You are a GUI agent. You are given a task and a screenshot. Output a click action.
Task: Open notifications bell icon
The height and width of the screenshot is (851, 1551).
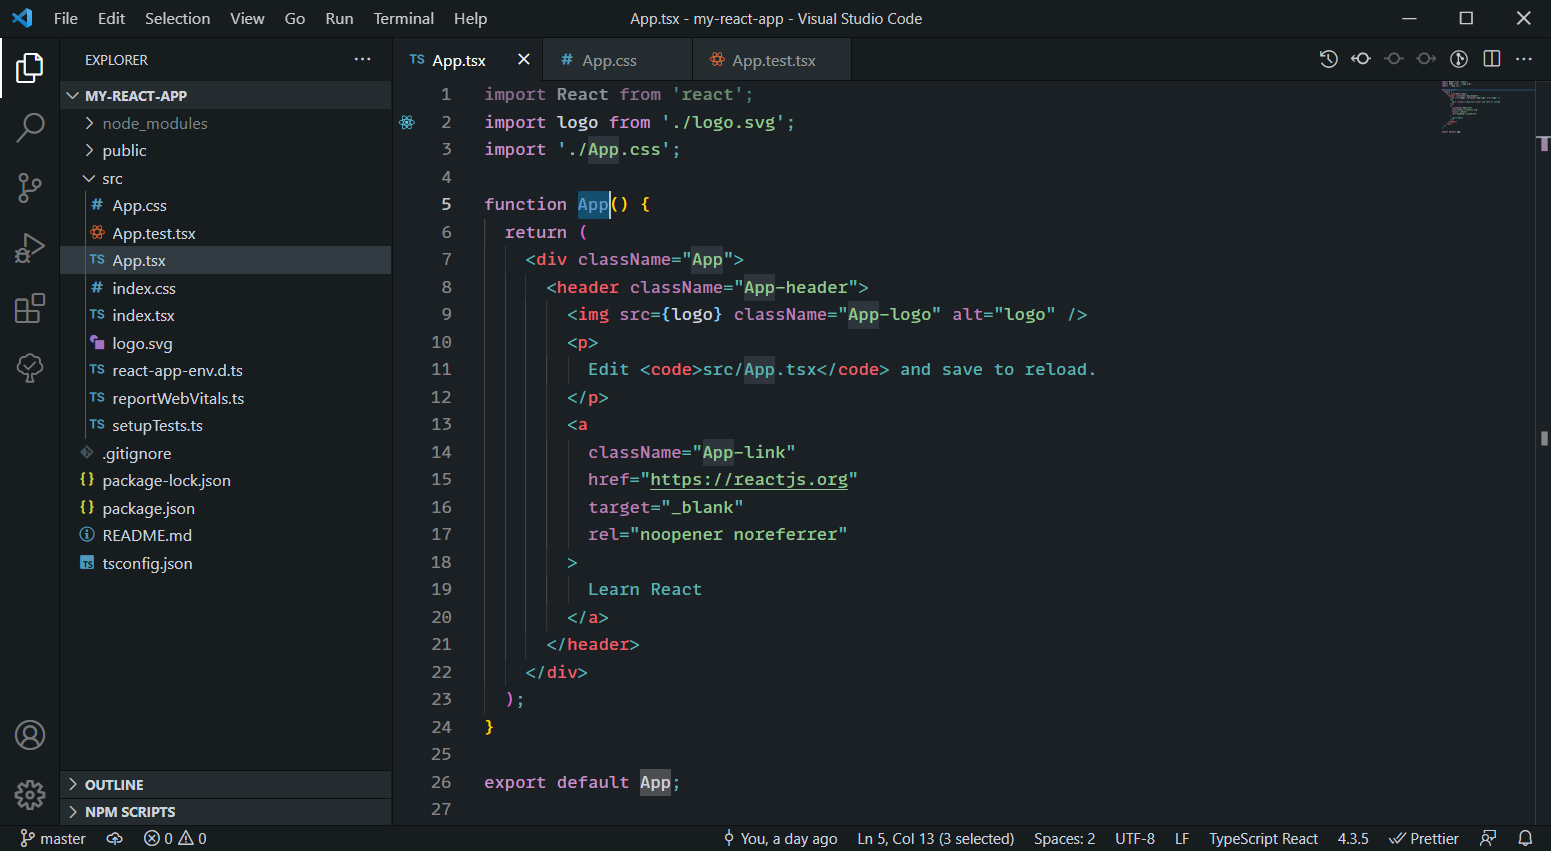tap(1525, 839)
